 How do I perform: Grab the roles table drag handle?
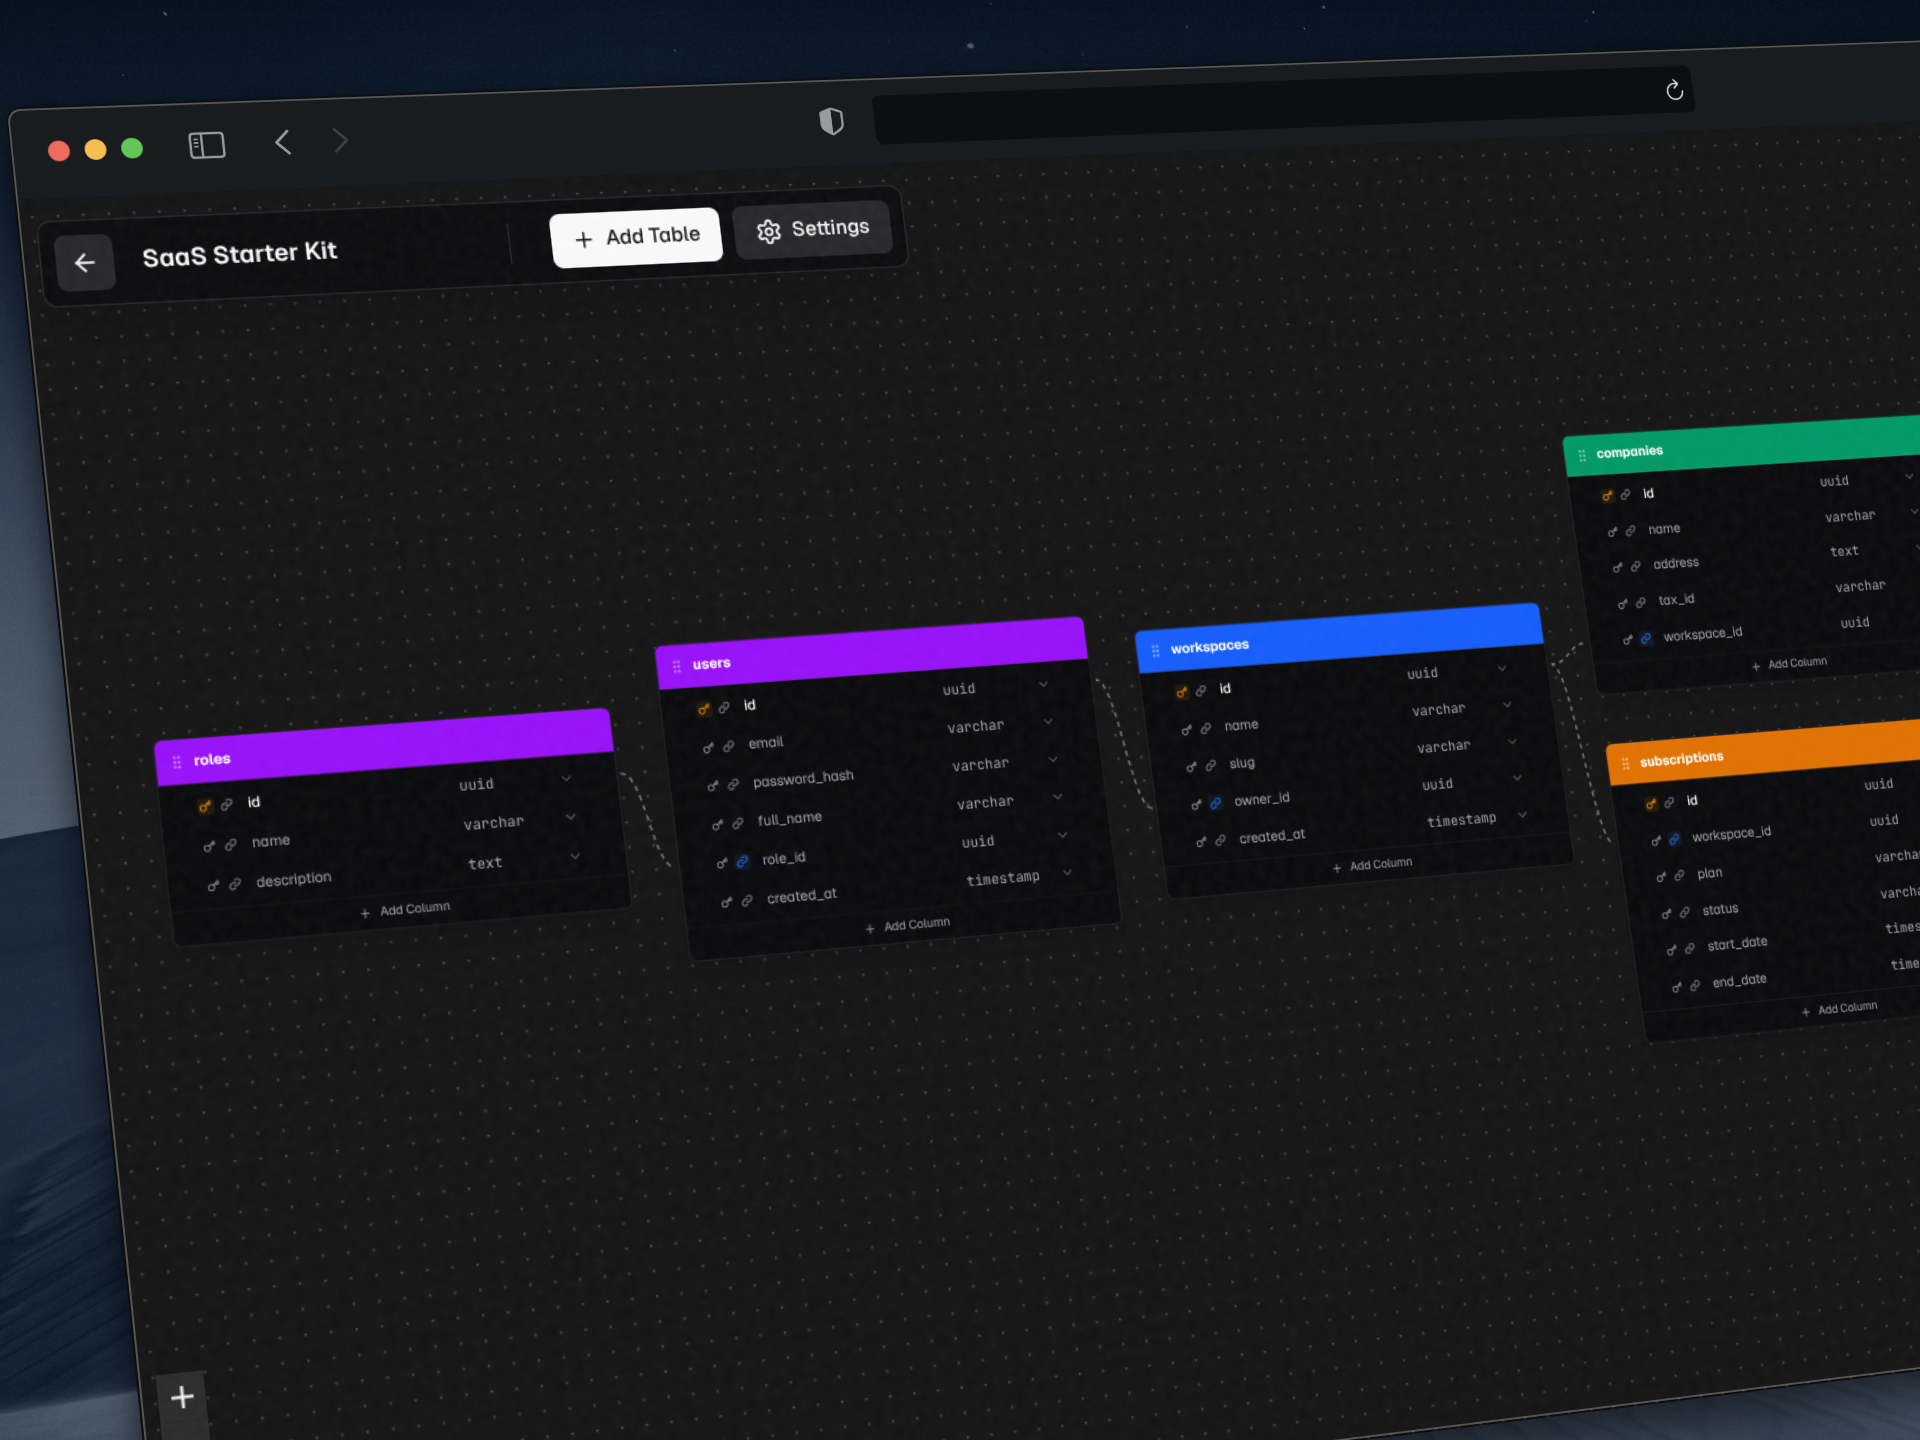[177, 762]
